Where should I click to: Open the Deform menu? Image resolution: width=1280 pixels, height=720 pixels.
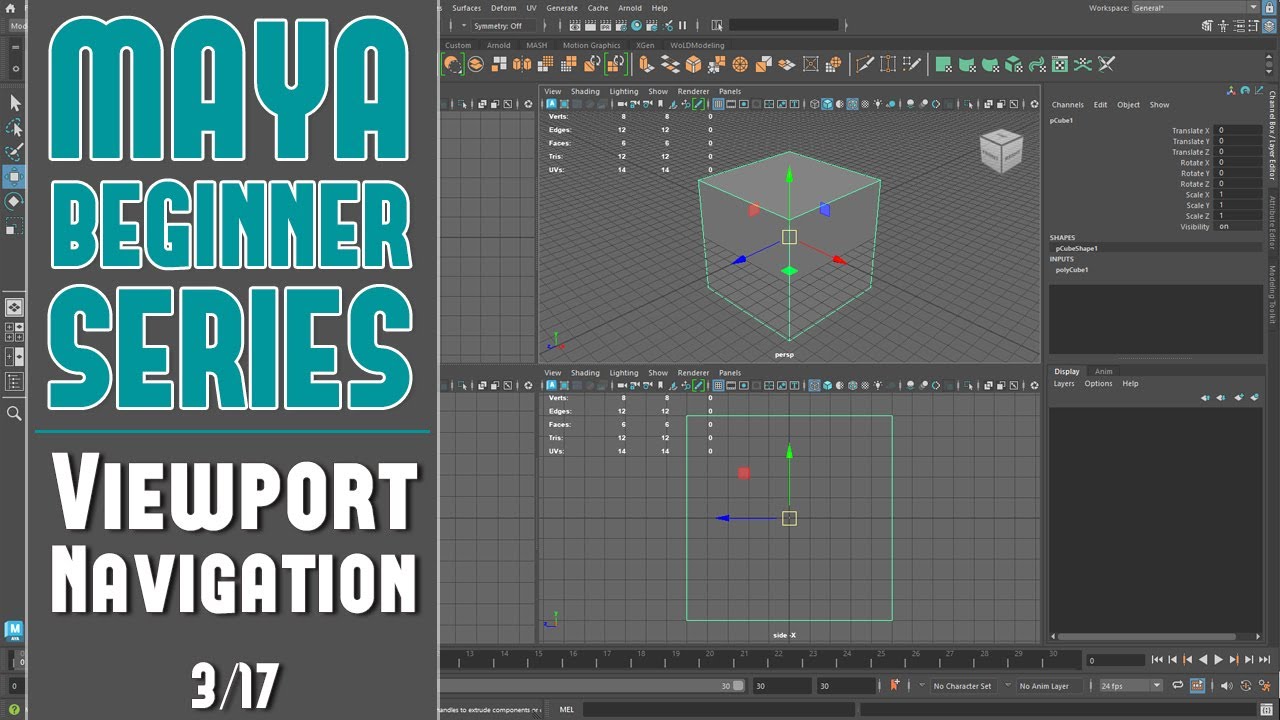click(x=504, y=8)
